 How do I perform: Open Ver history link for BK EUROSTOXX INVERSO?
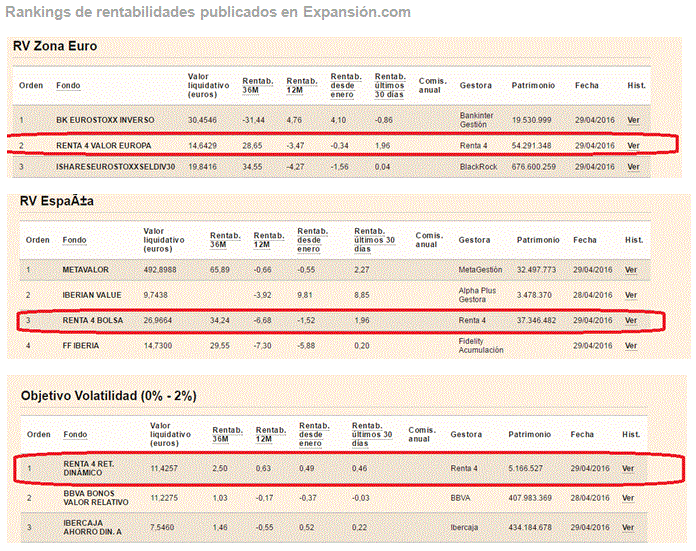633,120
